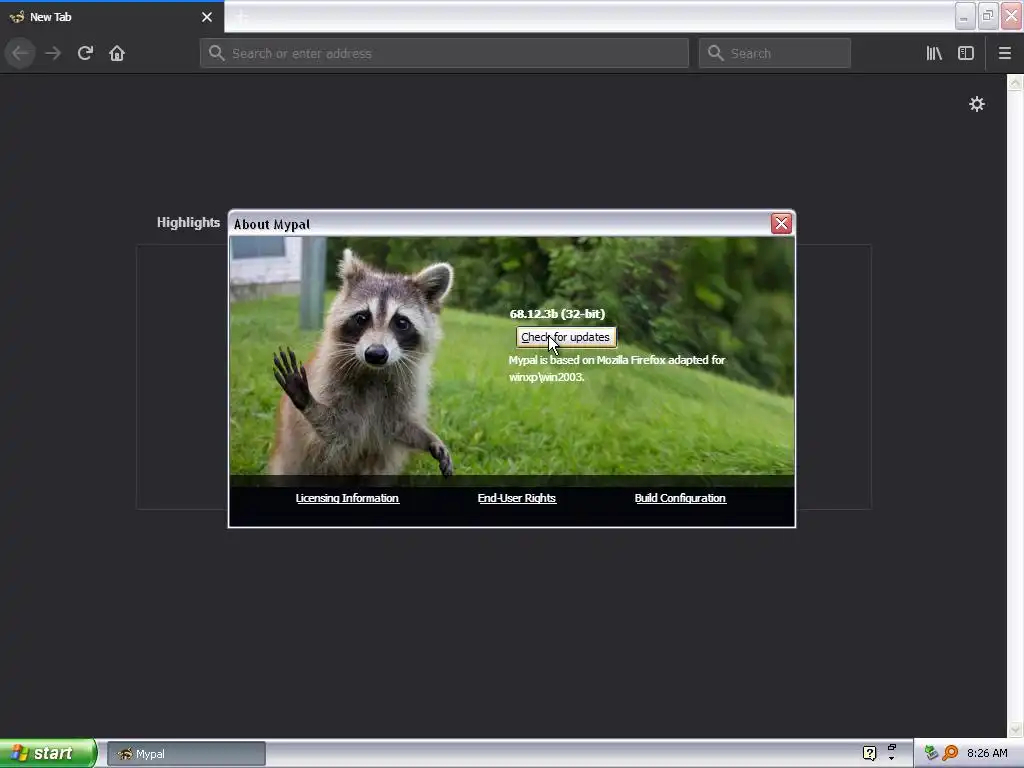Go to the Home page icon
The height and width of the screenshot is (768, 1024).
(x=117, y=53)
